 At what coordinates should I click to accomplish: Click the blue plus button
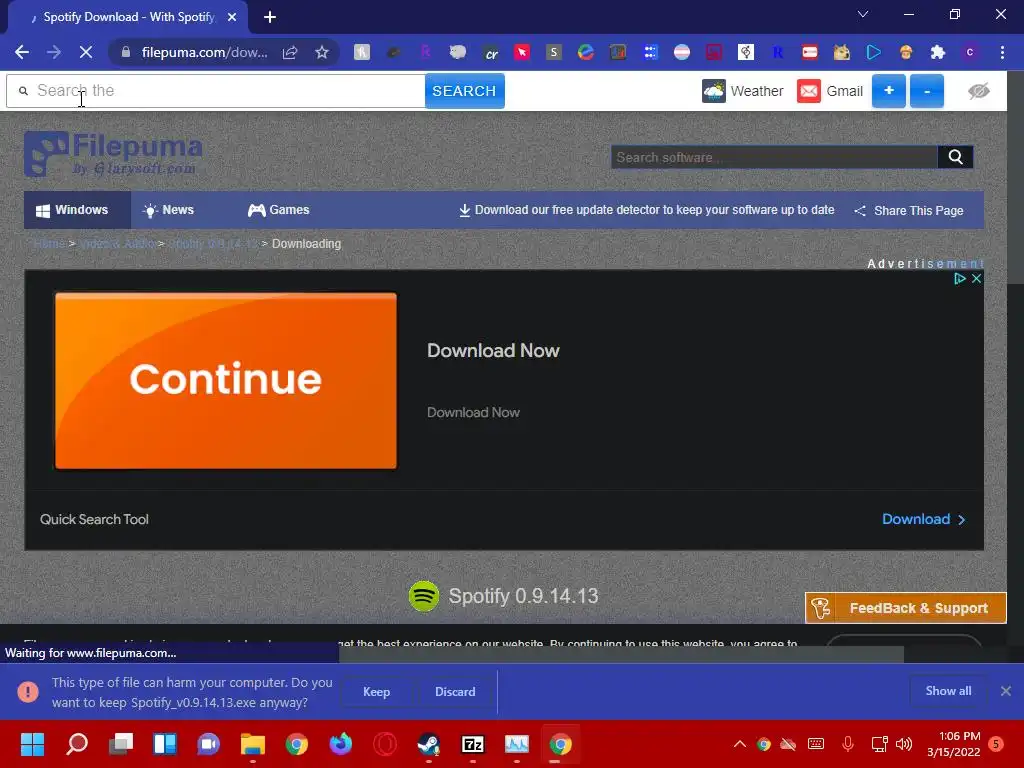point(889,91)
